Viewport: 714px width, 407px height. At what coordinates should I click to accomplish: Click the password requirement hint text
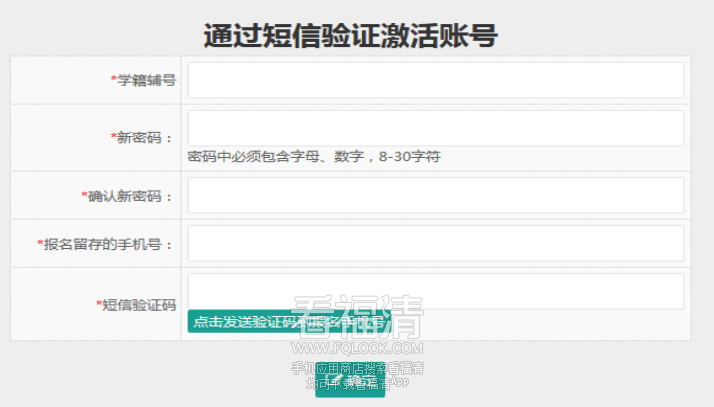point(314,157)
